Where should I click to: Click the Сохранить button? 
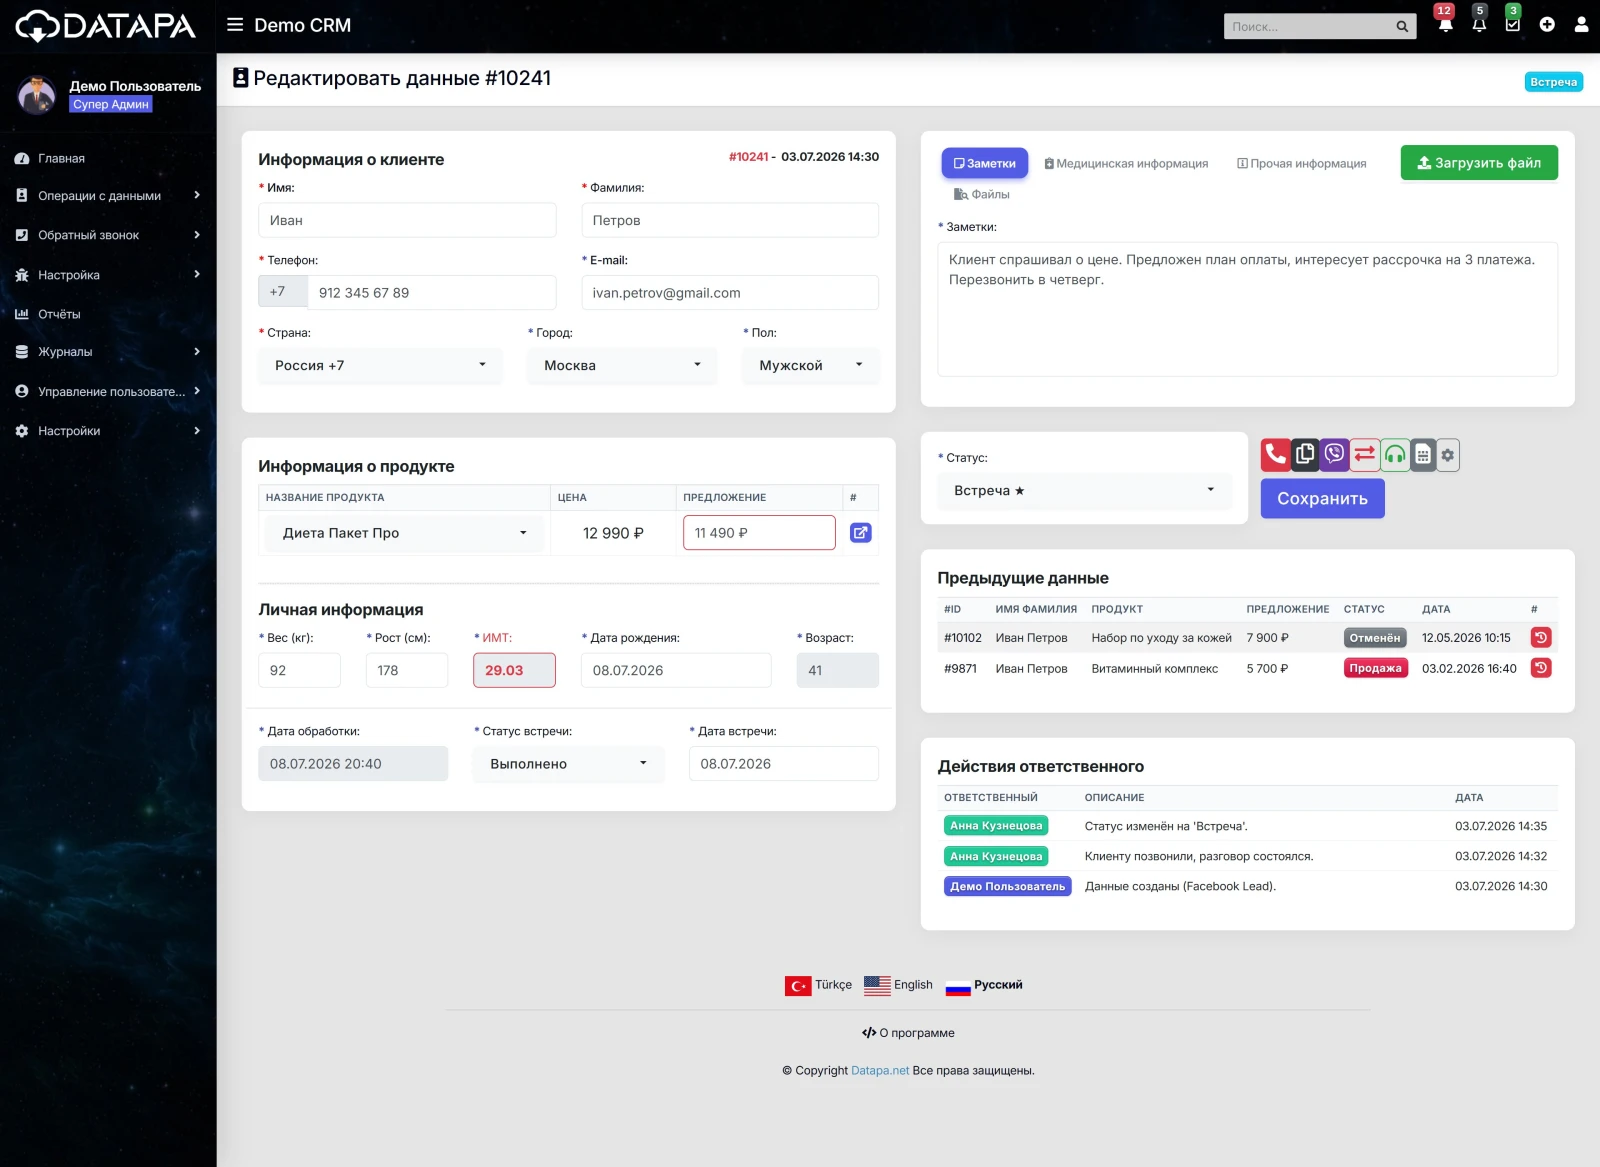click(1322, 498)
